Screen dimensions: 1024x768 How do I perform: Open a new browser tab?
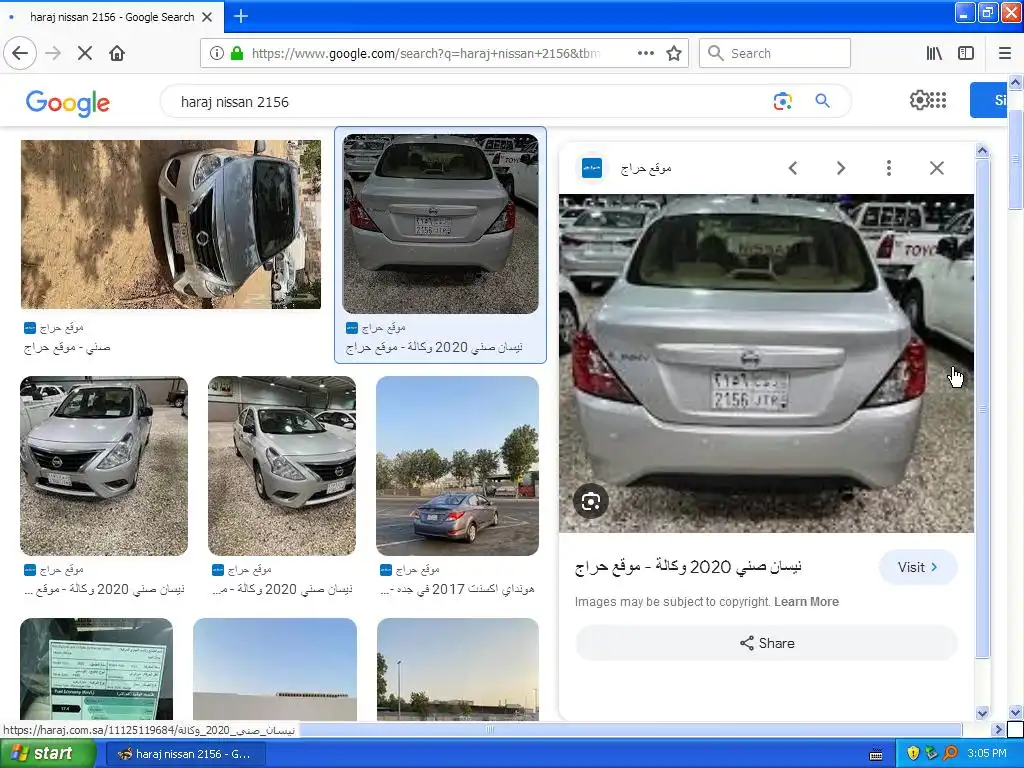[x=241, y=16]
